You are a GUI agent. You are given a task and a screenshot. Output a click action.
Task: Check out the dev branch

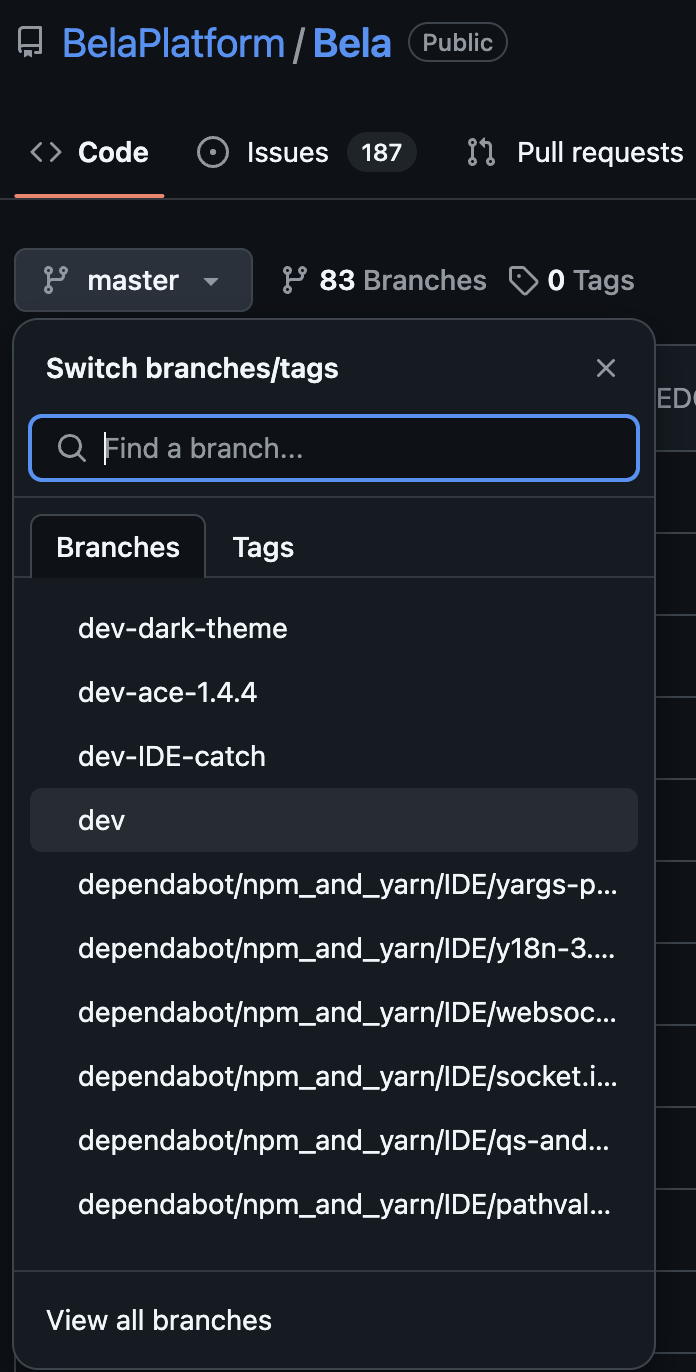[x=102, y=820]
